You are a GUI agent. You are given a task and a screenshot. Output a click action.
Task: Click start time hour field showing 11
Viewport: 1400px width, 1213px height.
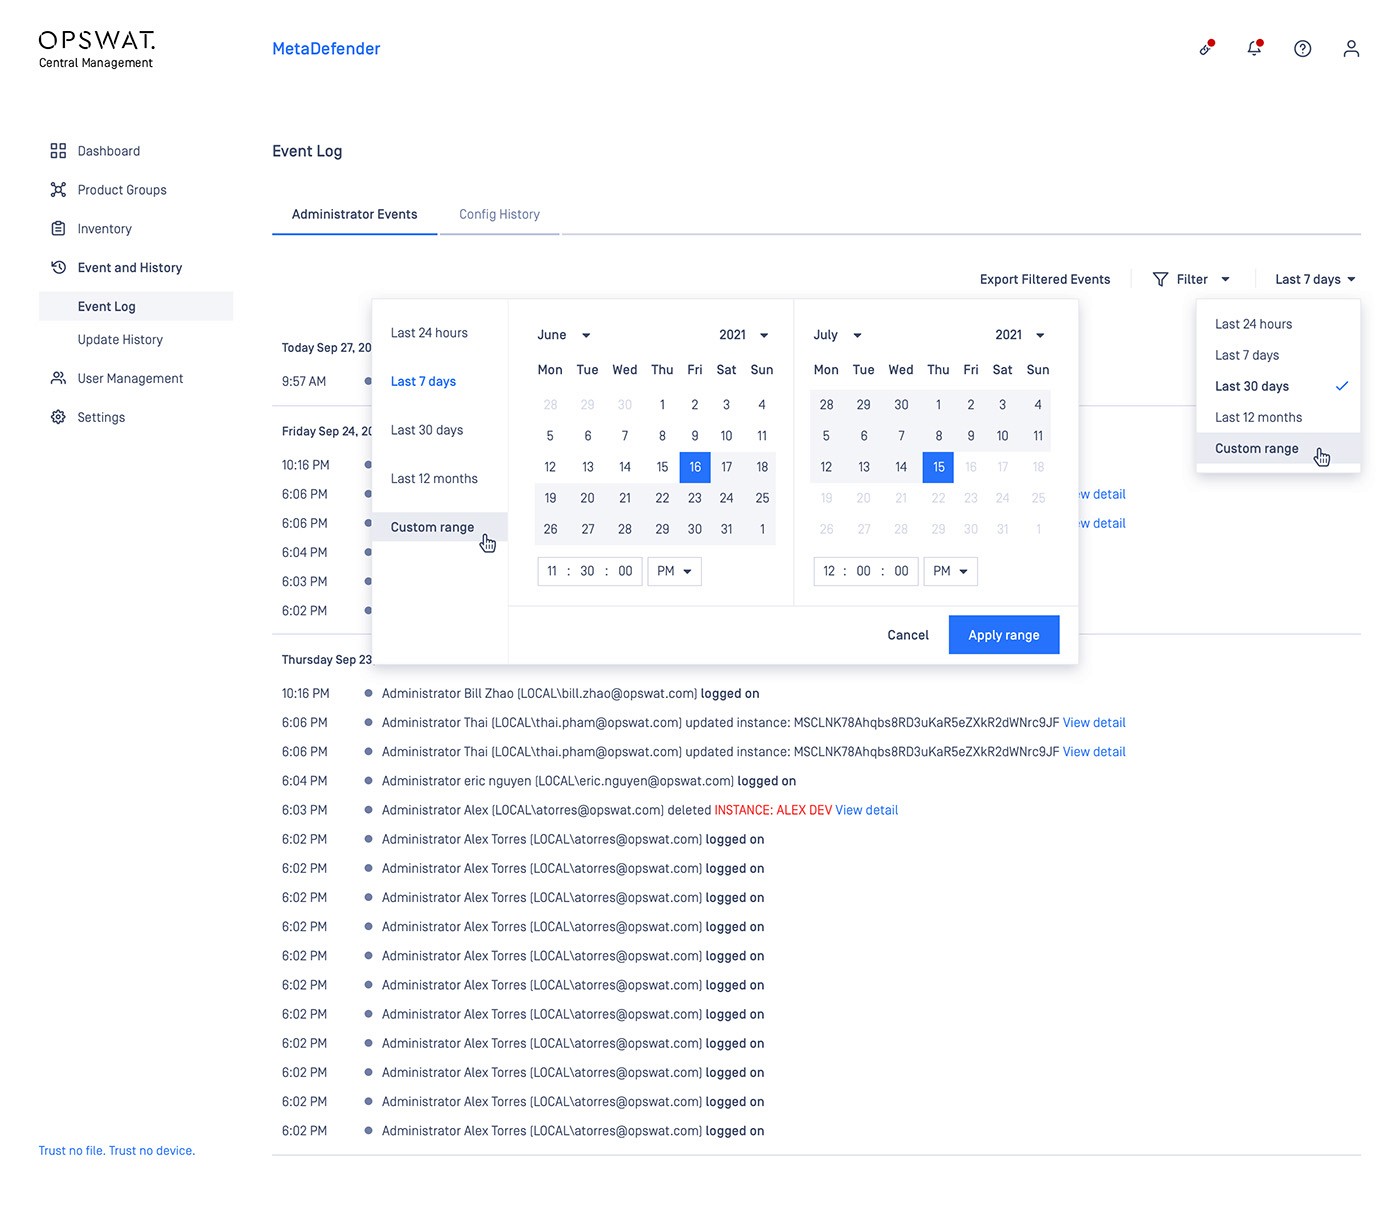coord(552,571)
